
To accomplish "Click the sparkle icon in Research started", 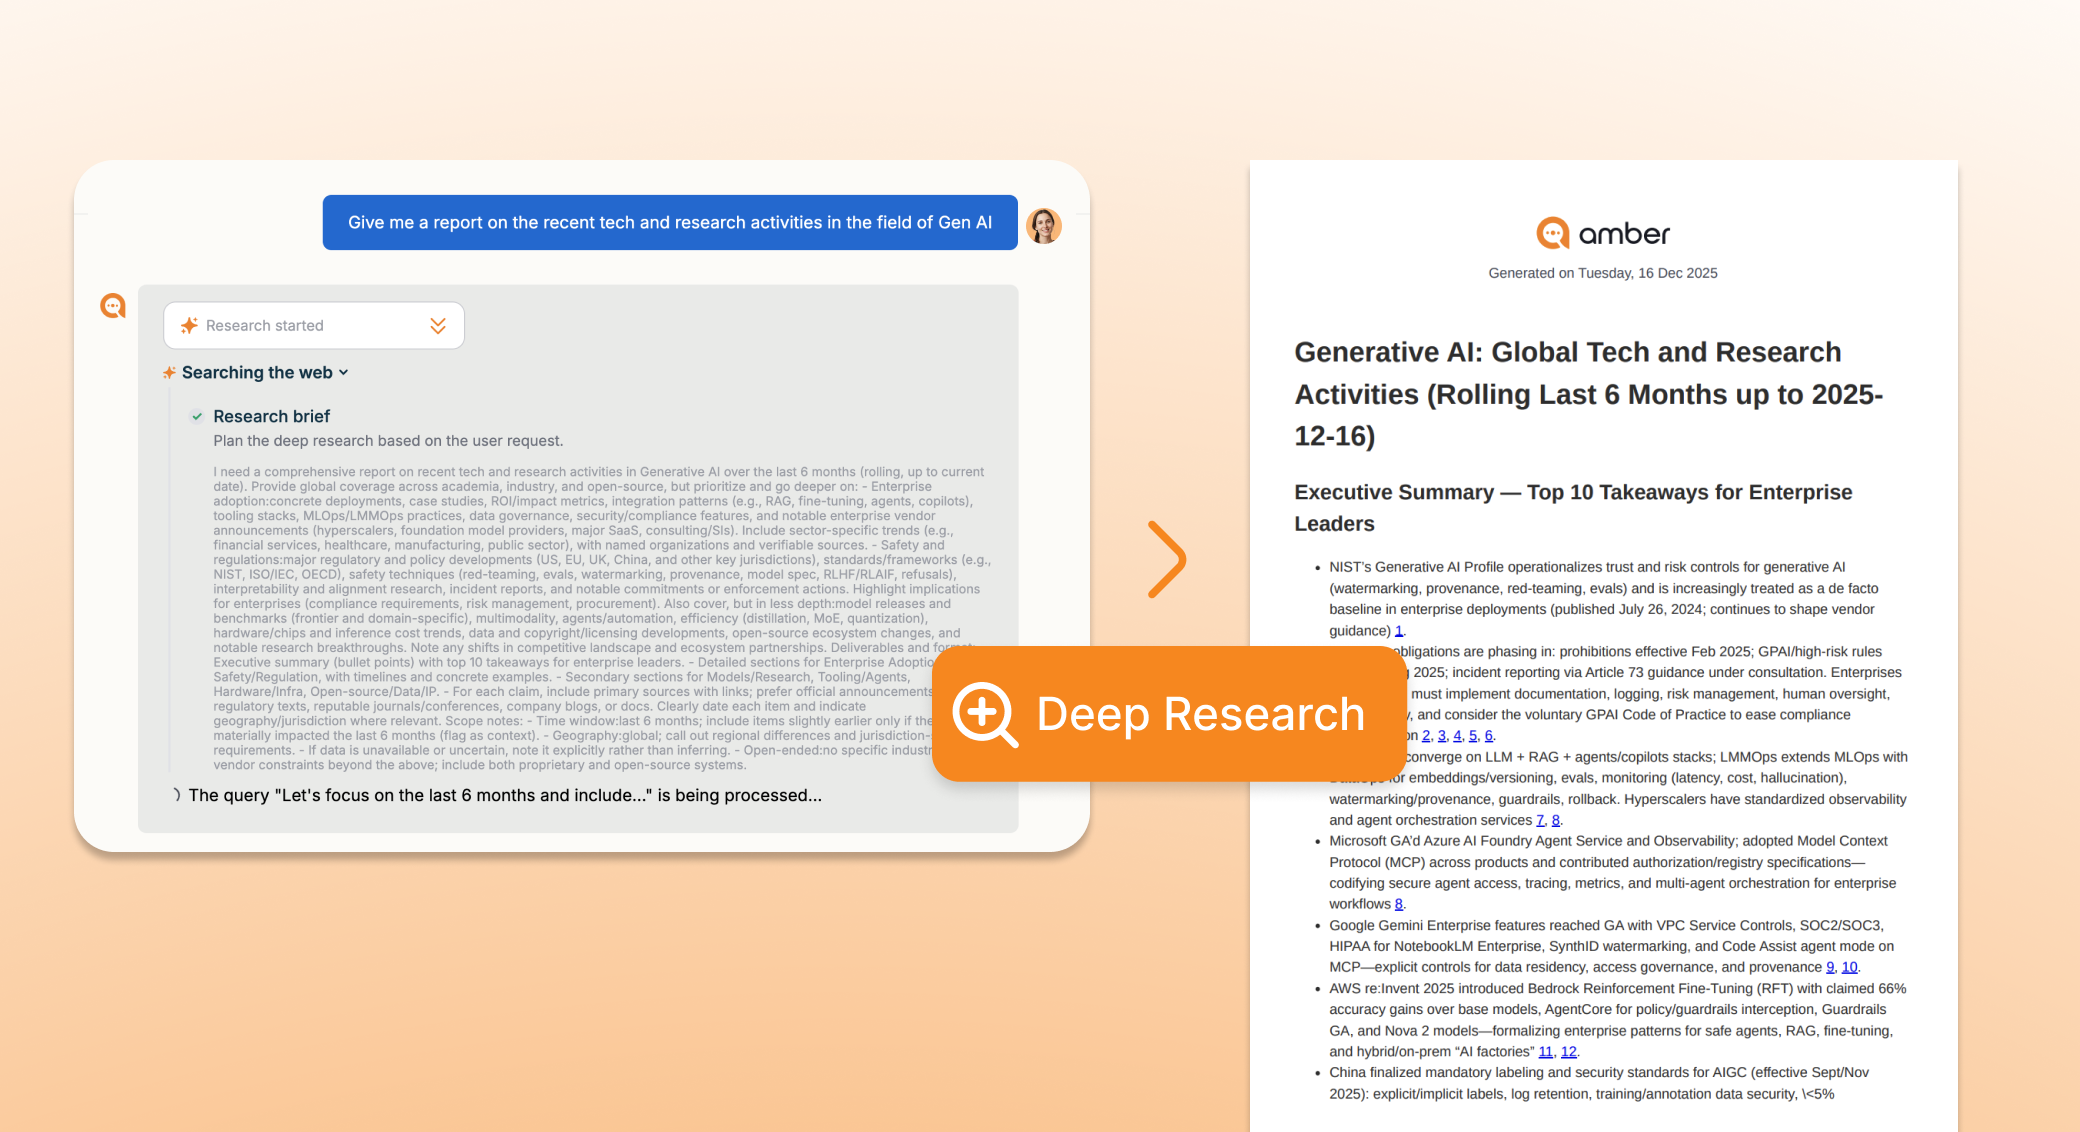I will click(189, 326).
